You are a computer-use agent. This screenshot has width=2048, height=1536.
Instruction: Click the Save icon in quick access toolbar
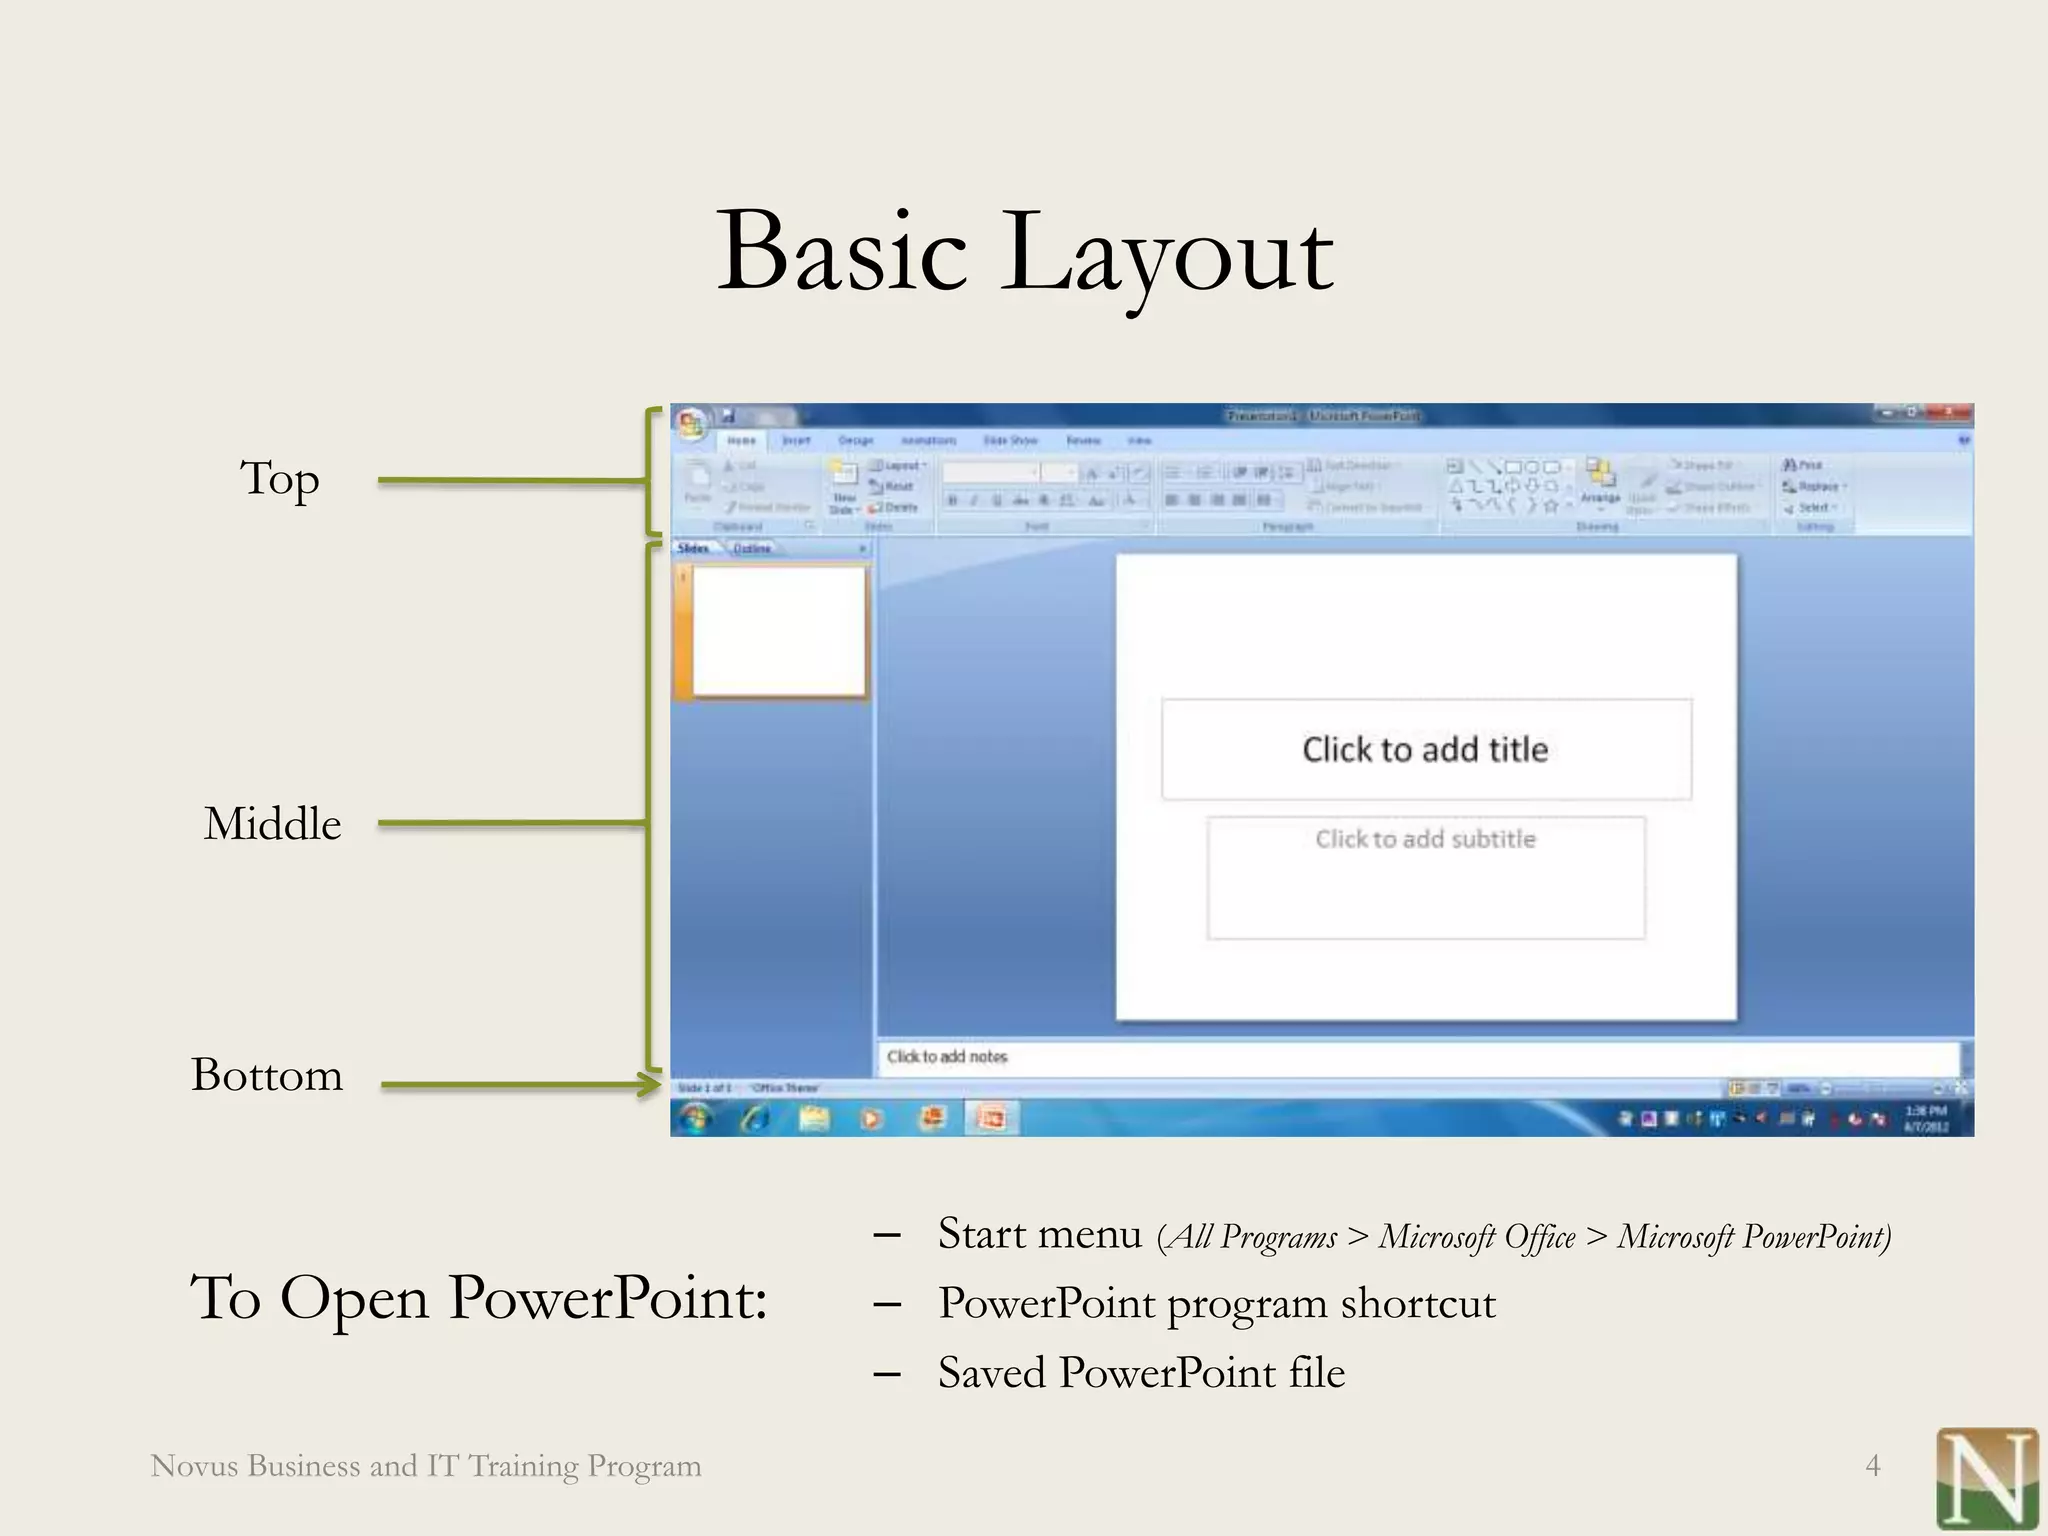[728, 415]
